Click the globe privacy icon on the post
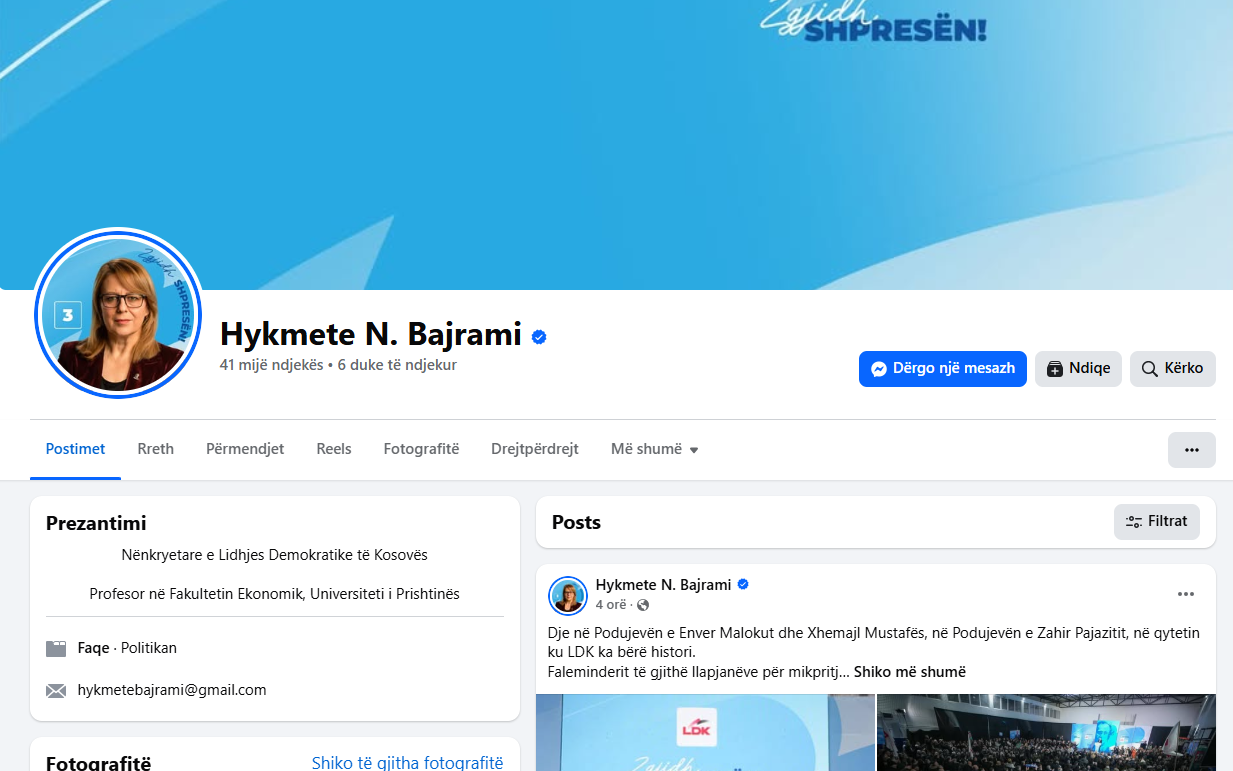The height and width of the screenshot is (771, 1233). (x=643, y=605)
